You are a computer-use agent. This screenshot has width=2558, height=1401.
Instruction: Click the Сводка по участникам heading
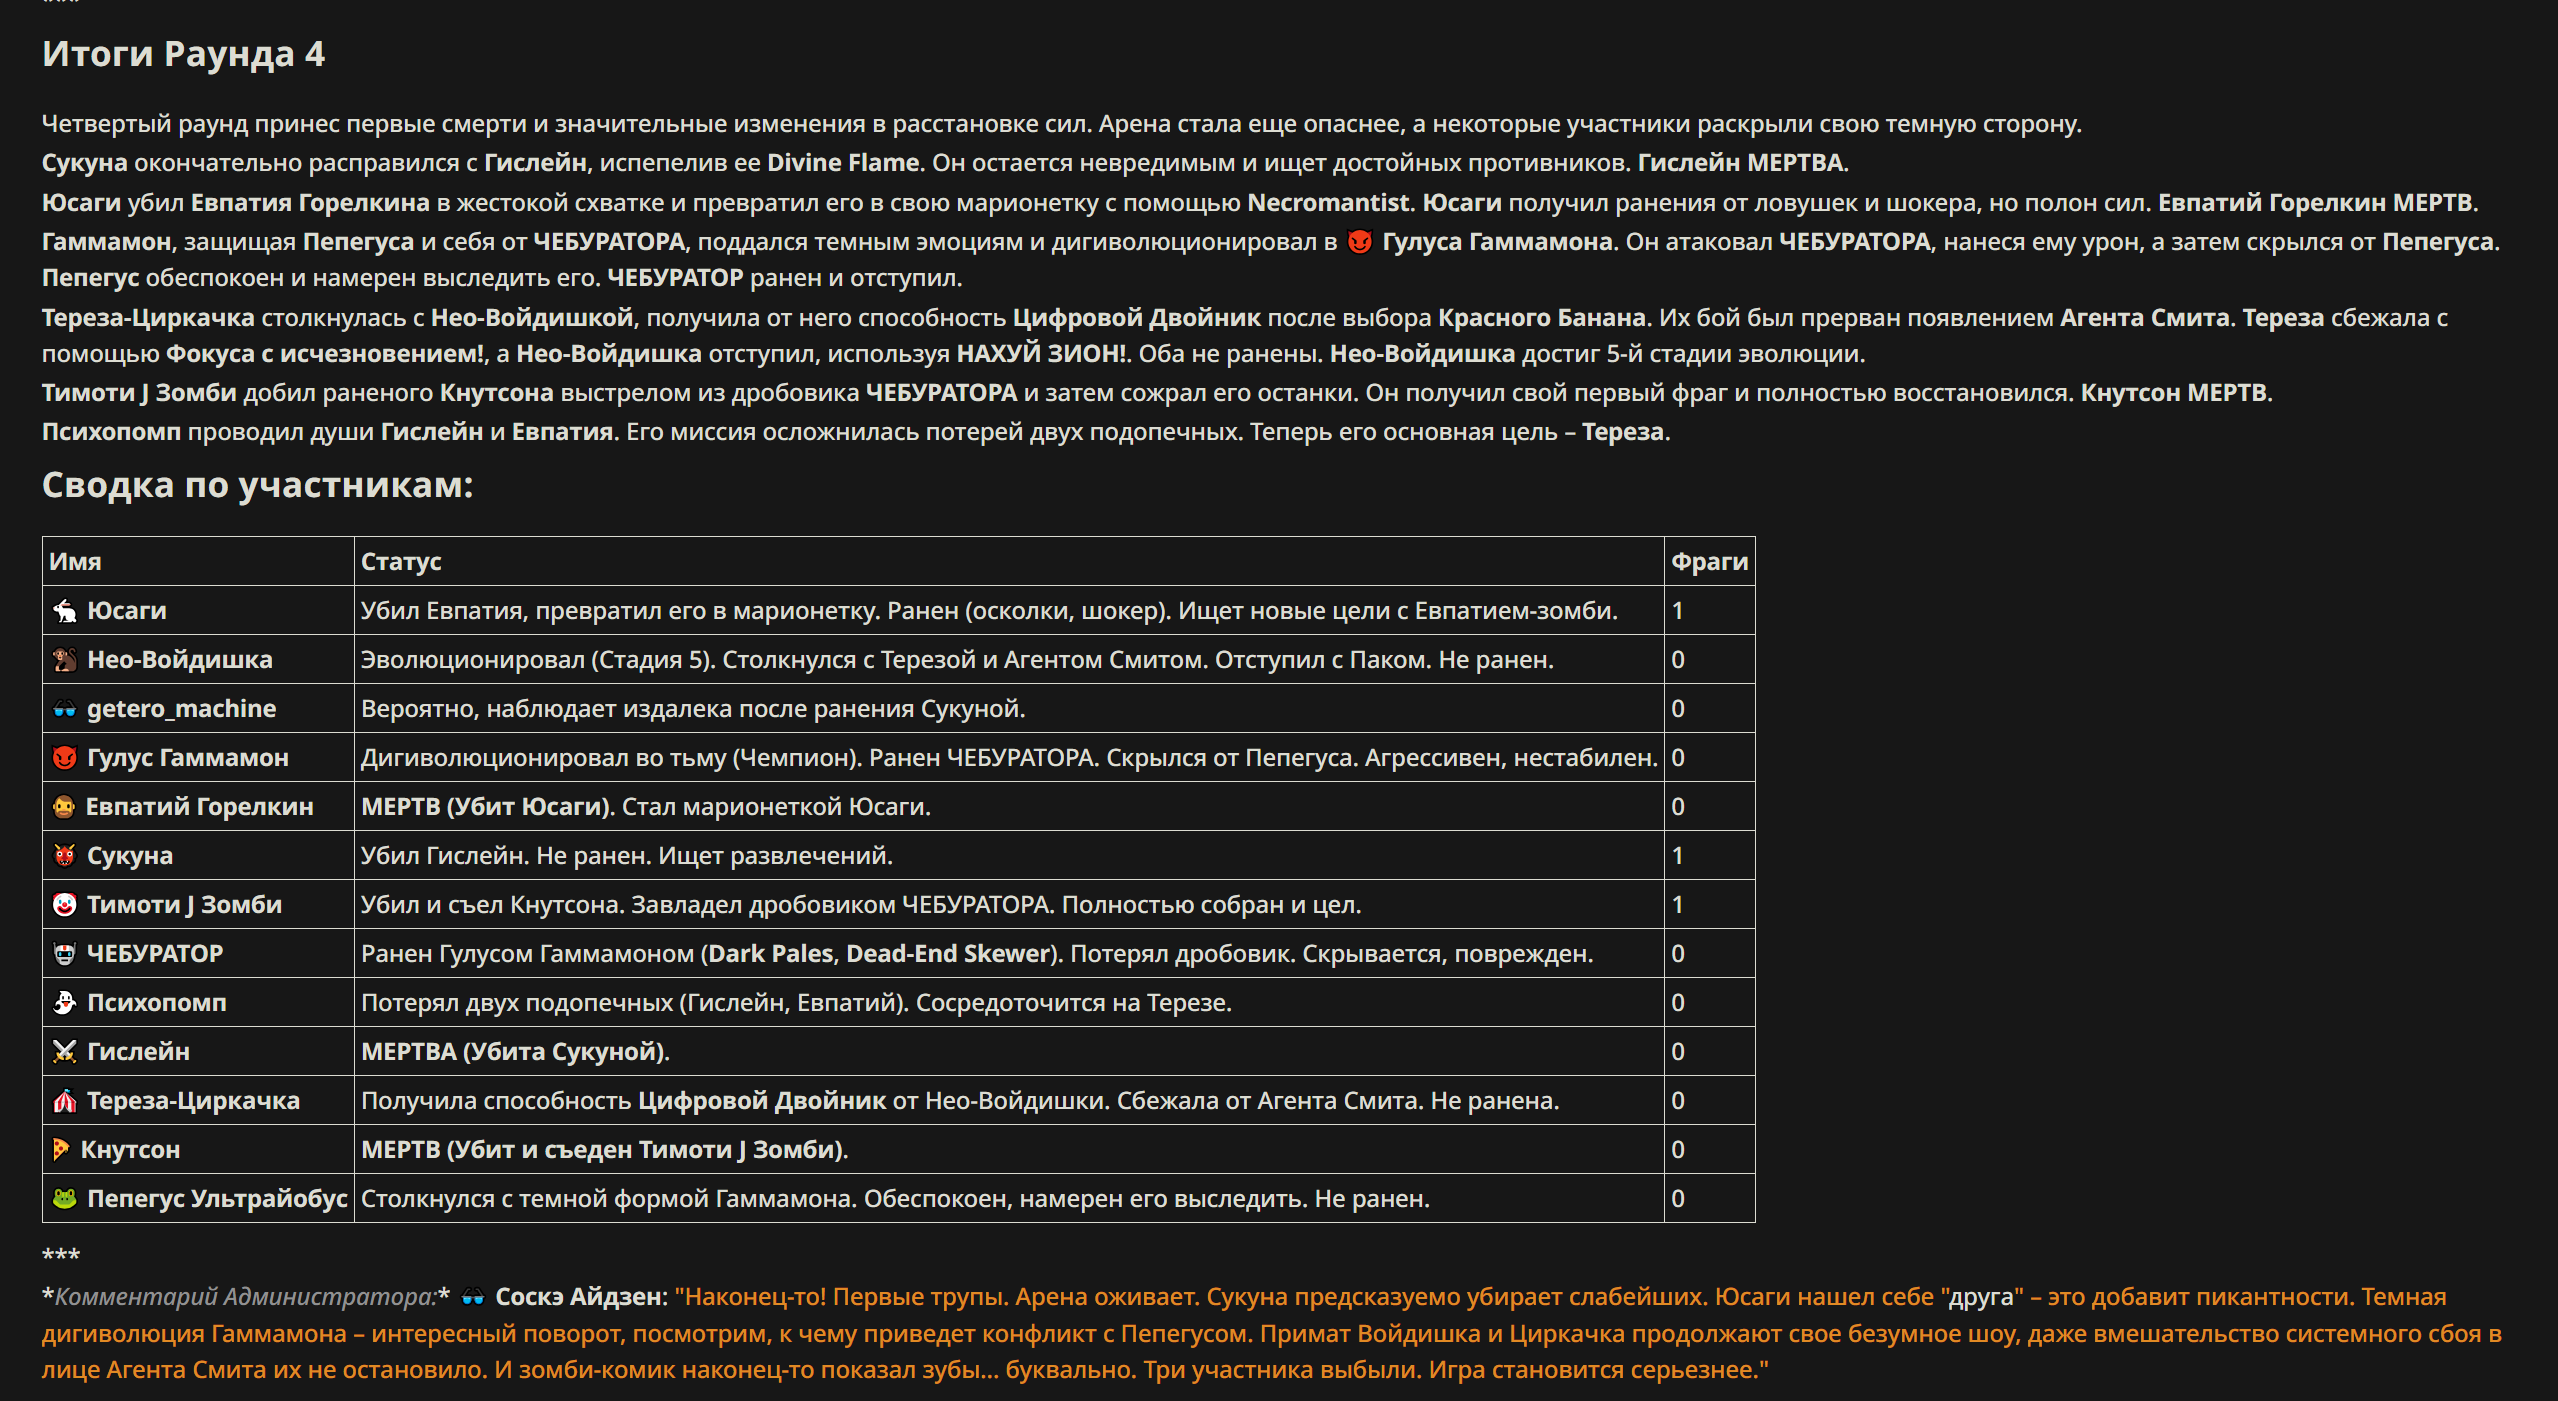258,485
